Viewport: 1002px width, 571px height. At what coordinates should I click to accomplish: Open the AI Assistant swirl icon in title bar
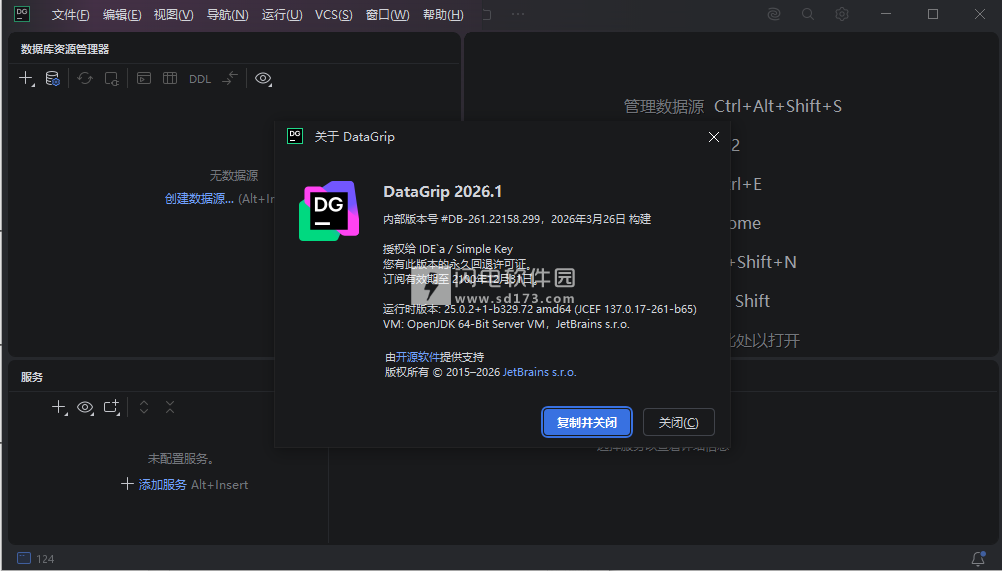pos(774,14)
